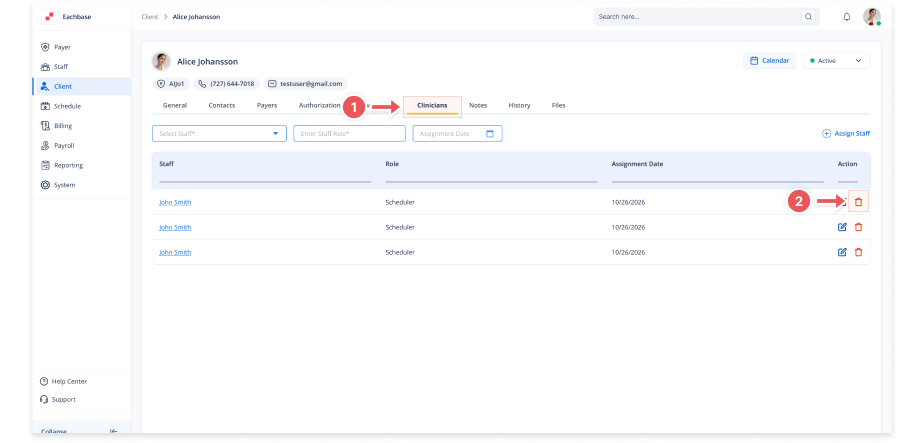
Task: Switch to the General tab
Action: [x=175, y=105]
